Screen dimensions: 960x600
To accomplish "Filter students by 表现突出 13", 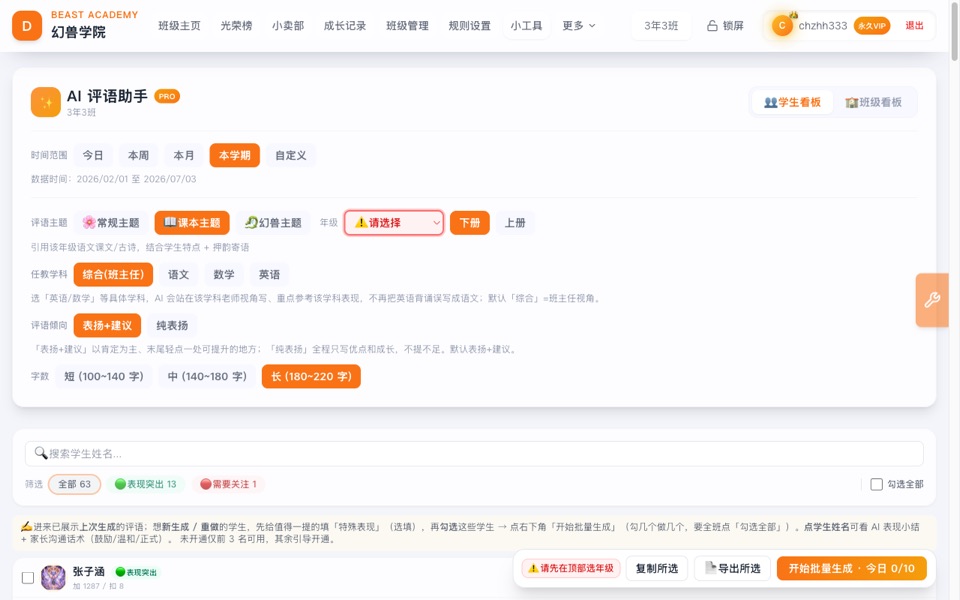I will (146, 484).
